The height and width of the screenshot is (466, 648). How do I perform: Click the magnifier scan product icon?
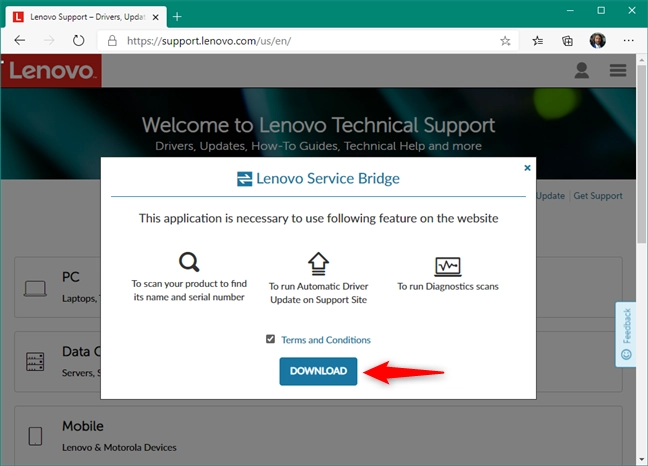(x=189, y=262)
